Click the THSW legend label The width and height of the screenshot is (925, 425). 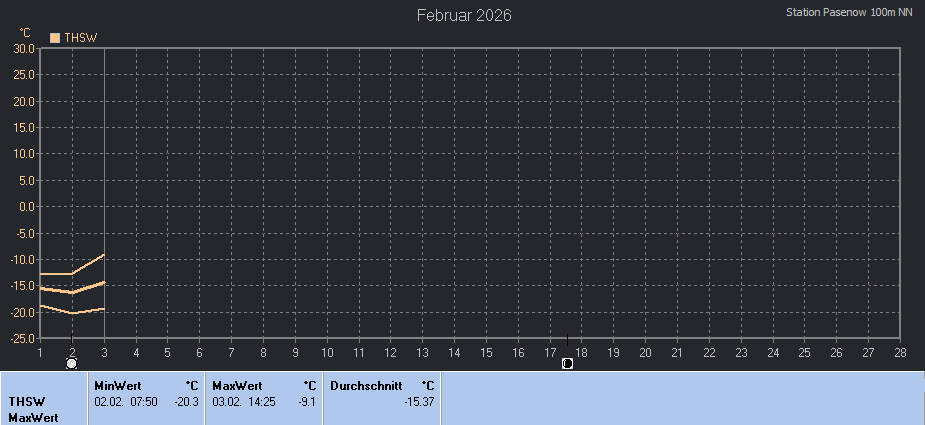80,38
